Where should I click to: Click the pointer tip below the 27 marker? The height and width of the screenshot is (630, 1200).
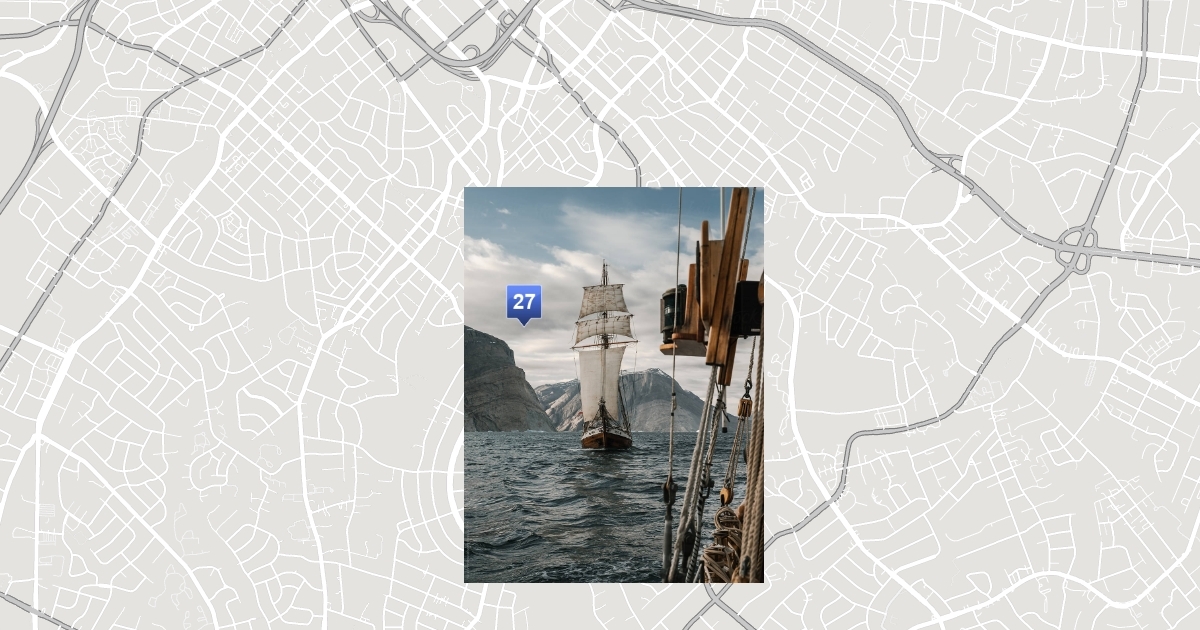[523, 324]
